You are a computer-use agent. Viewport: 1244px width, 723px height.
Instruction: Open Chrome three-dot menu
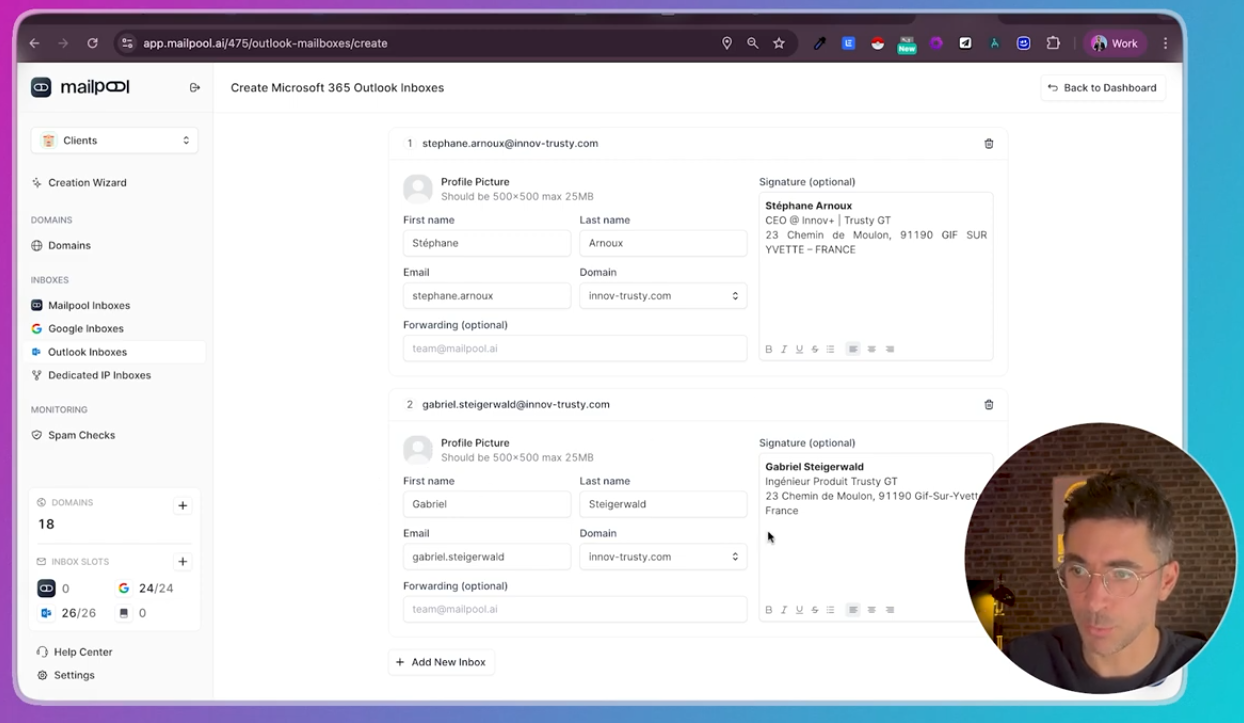click(x=1165, y=44)
